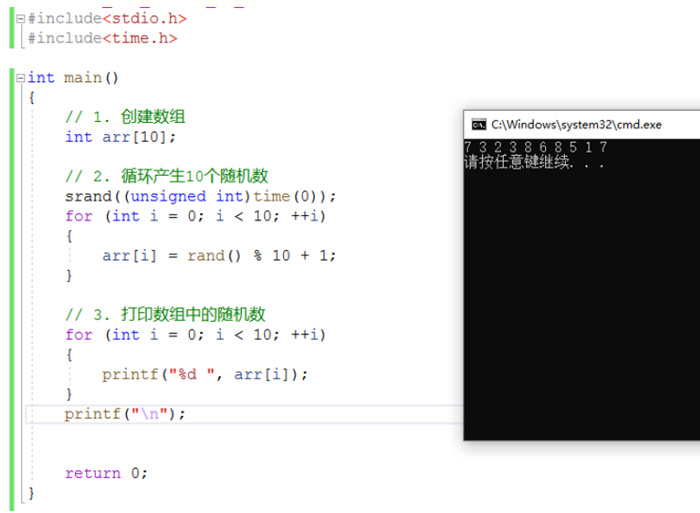Click the for loop header above printf("%d ")

point(195,334)
